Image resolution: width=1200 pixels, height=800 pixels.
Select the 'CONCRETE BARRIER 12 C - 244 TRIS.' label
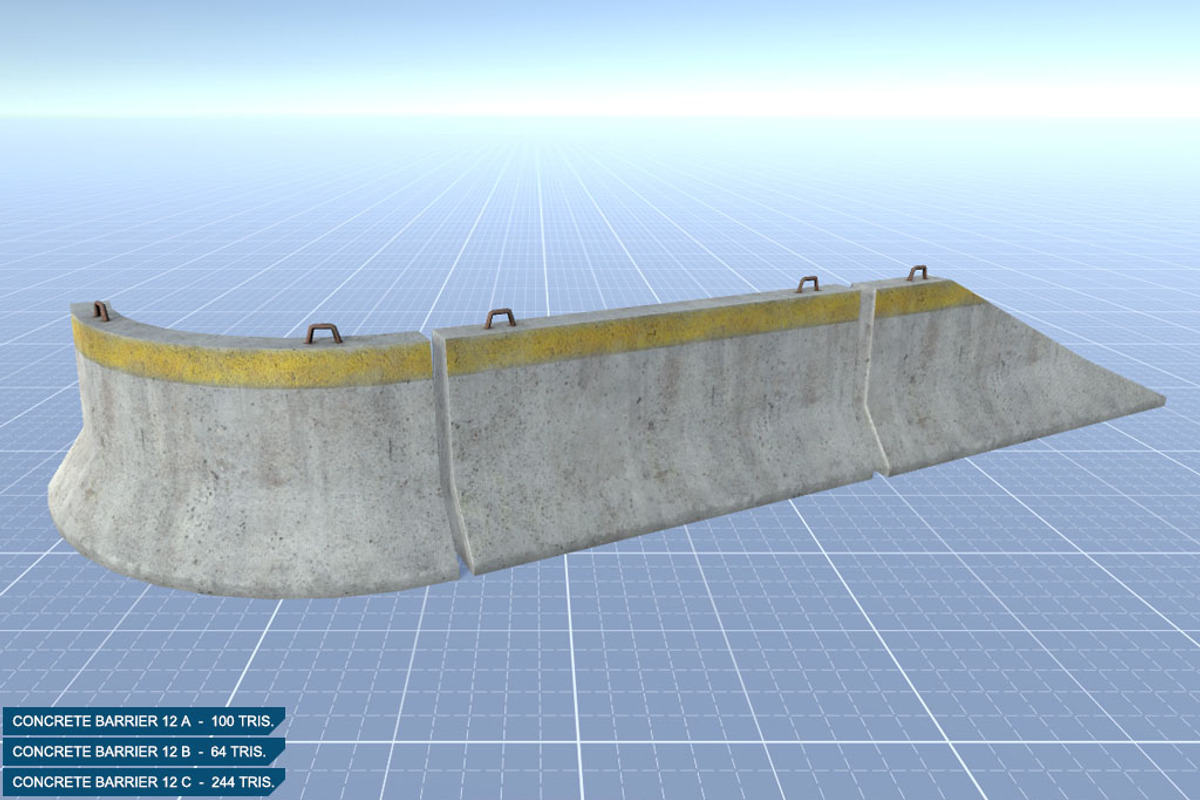pos(144,782)
